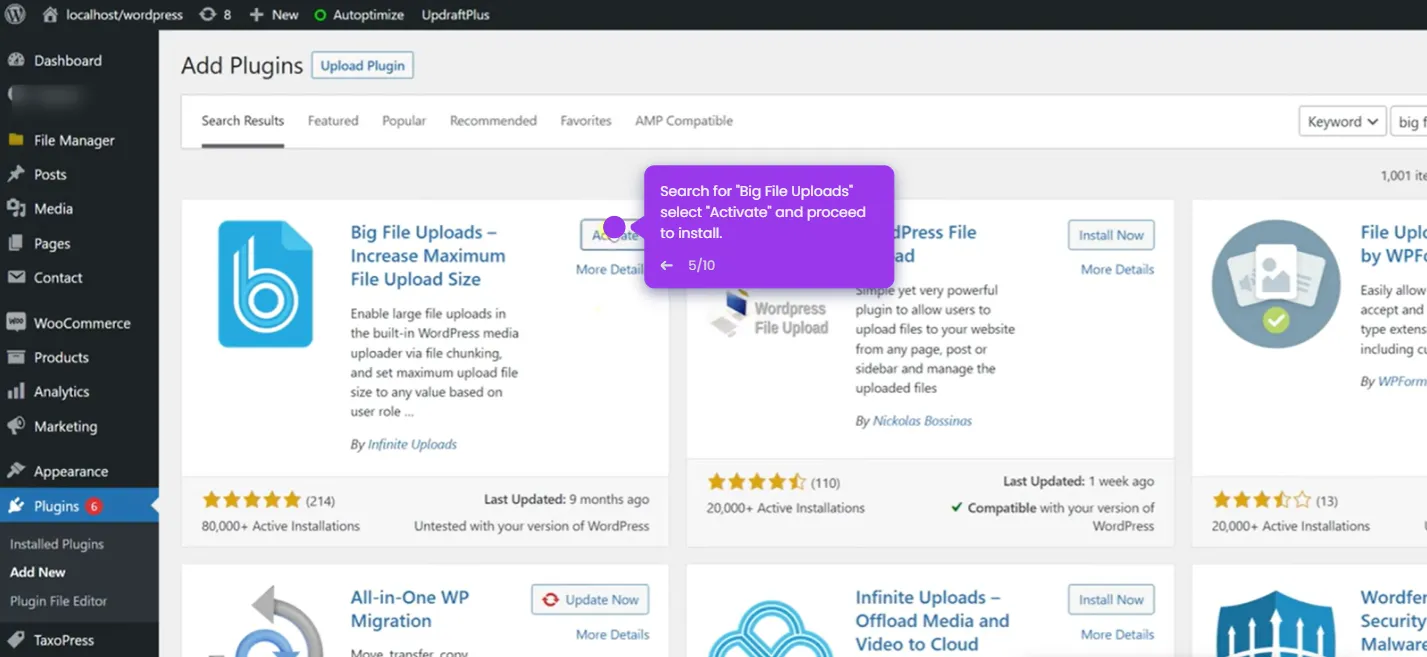The width and height of the screenshot is (1427, 657).
Task: Click the localhost/wordpress site name
Action: [124, 15]
